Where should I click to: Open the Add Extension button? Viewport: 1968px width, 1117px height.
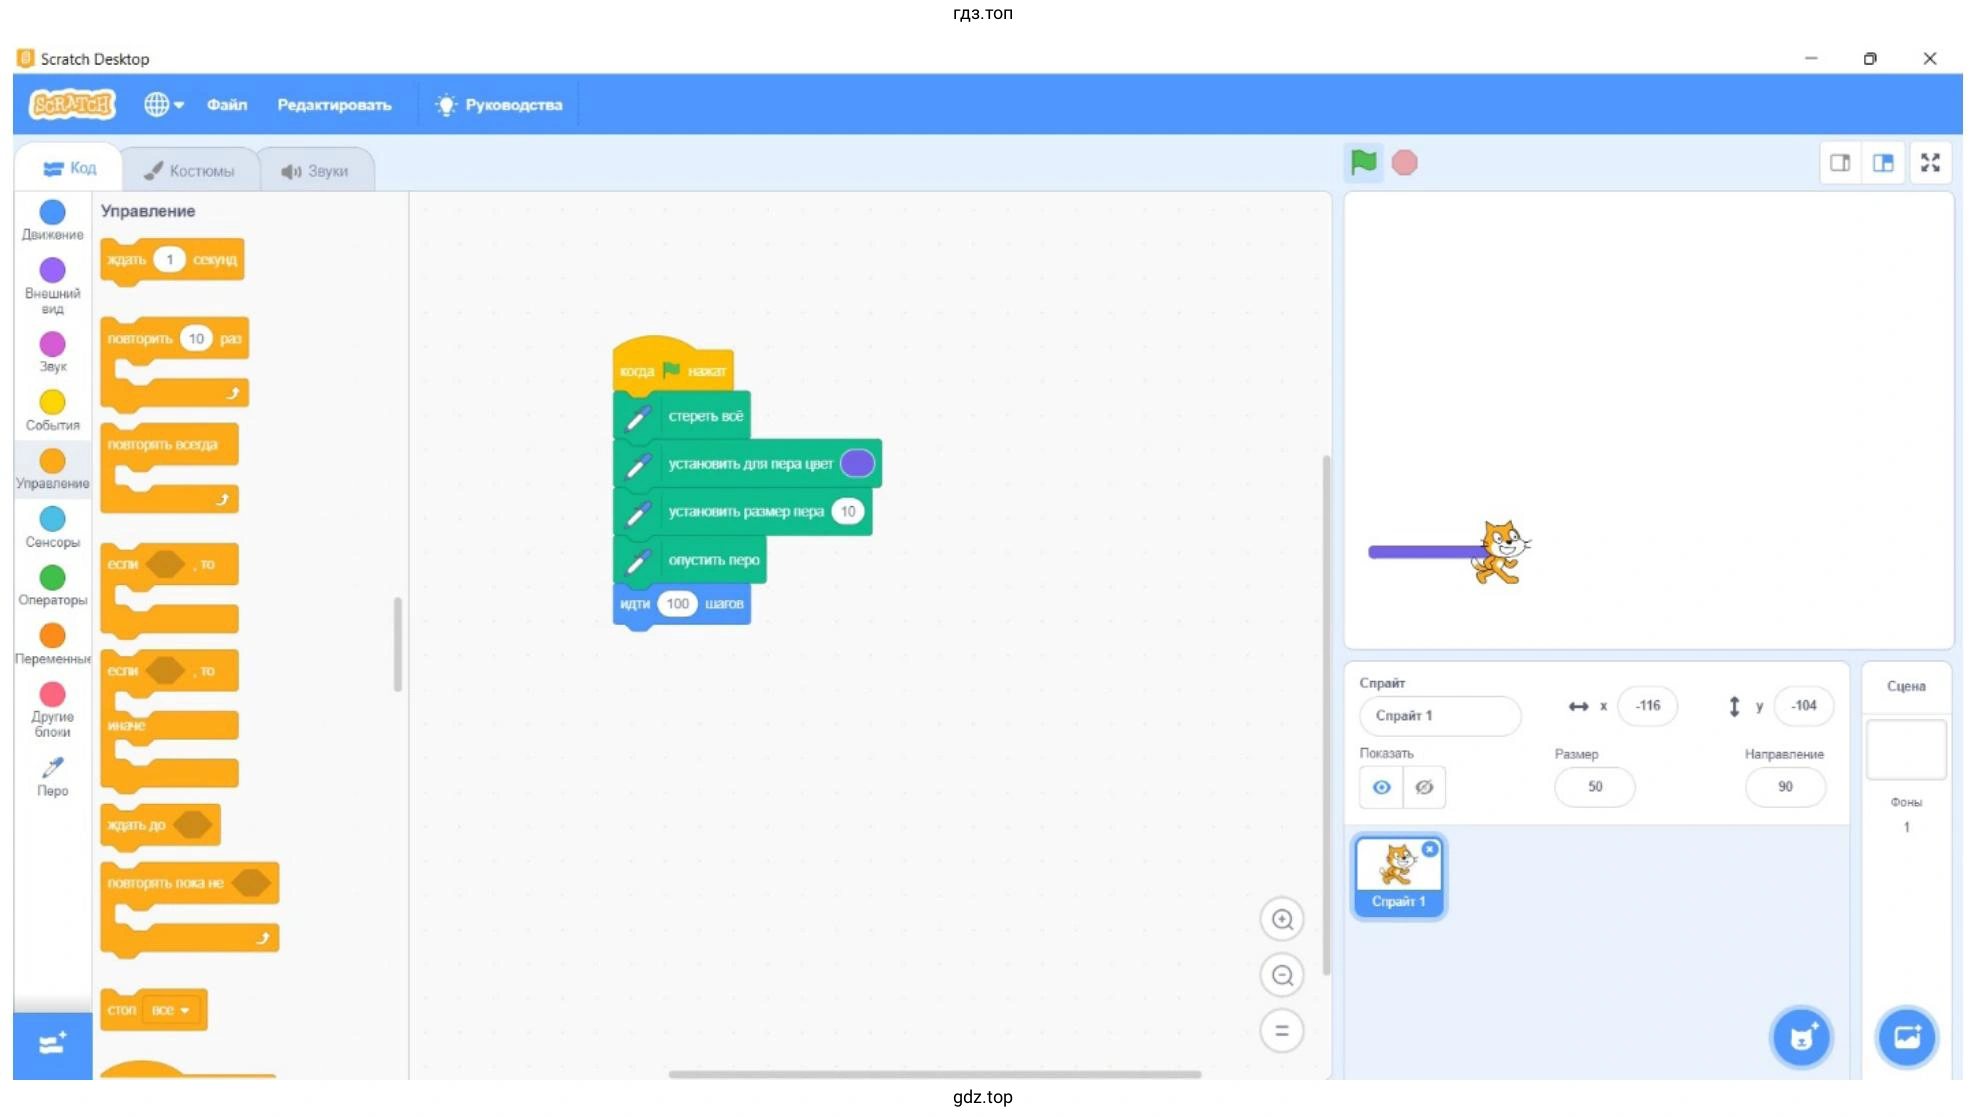[52, 1045]
